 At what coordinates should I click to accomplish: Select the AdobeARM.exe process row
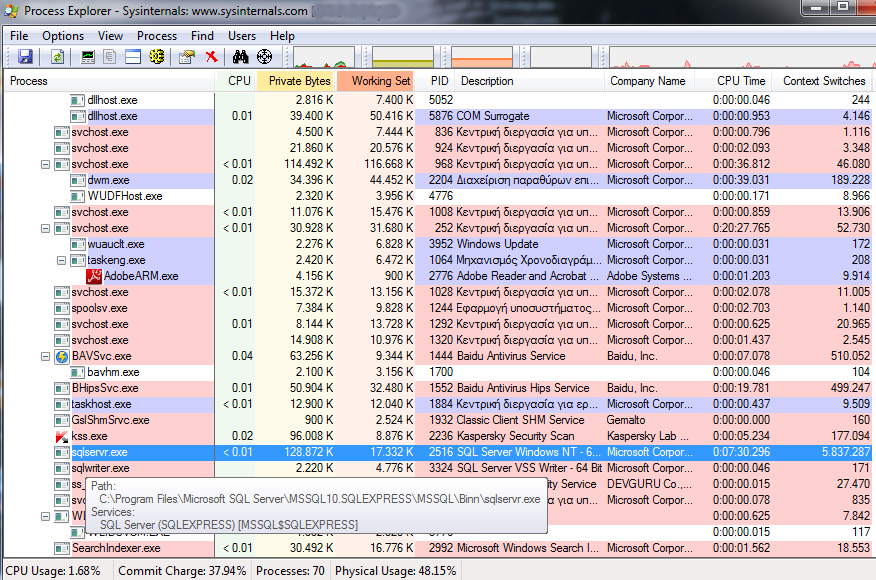point(438,277)
